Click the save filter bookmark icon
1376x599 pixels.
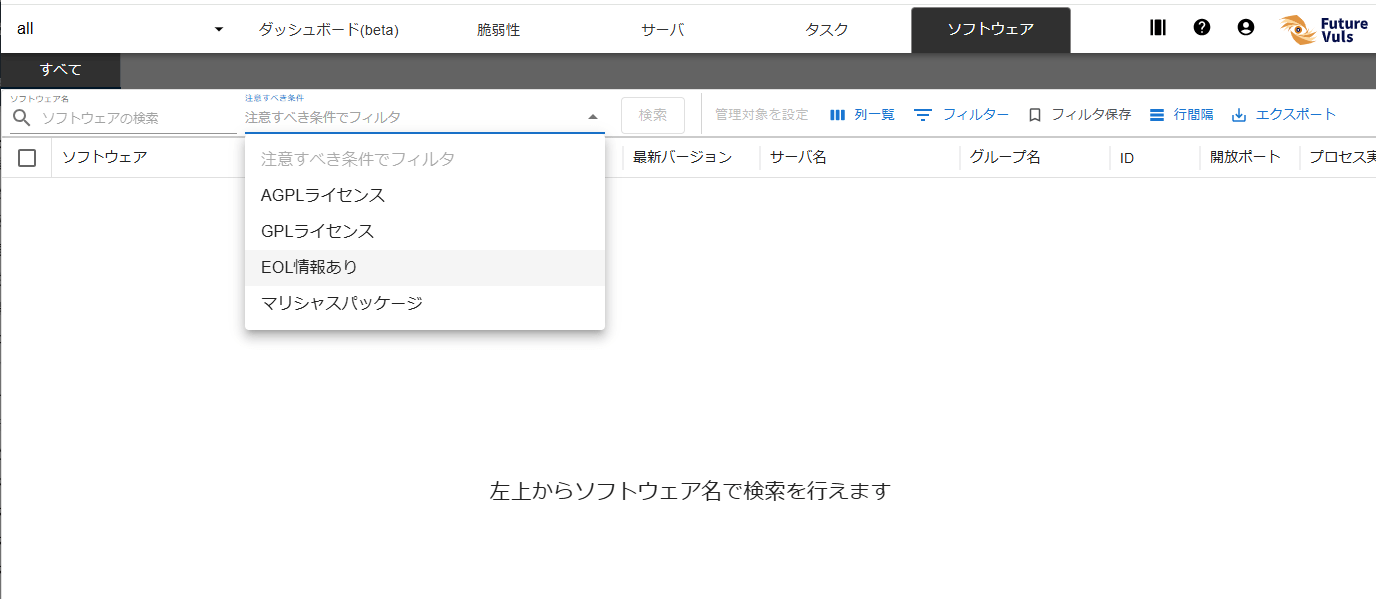pyautogui.click(x=1035, y=115)
